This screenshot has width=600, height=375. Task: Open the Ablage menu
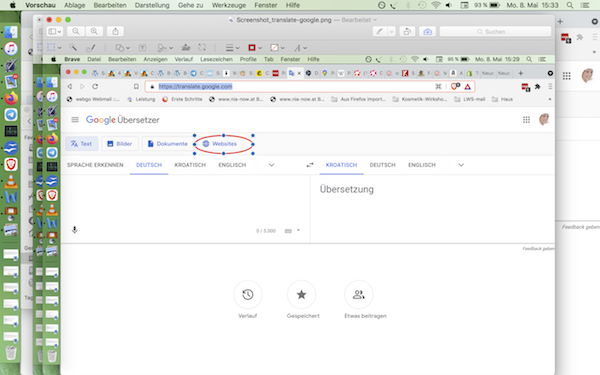click(75, 5)
